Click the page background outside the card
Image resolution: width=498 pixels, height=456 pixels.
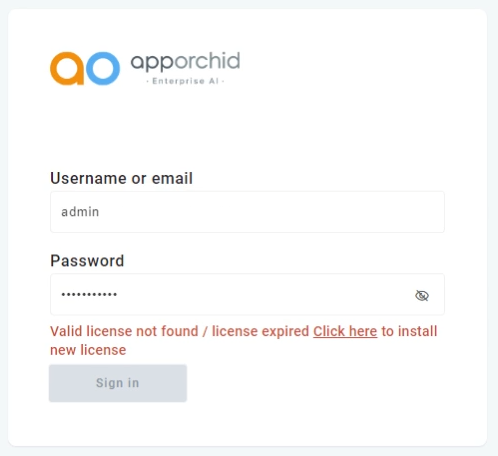click(x=493, y=233)
